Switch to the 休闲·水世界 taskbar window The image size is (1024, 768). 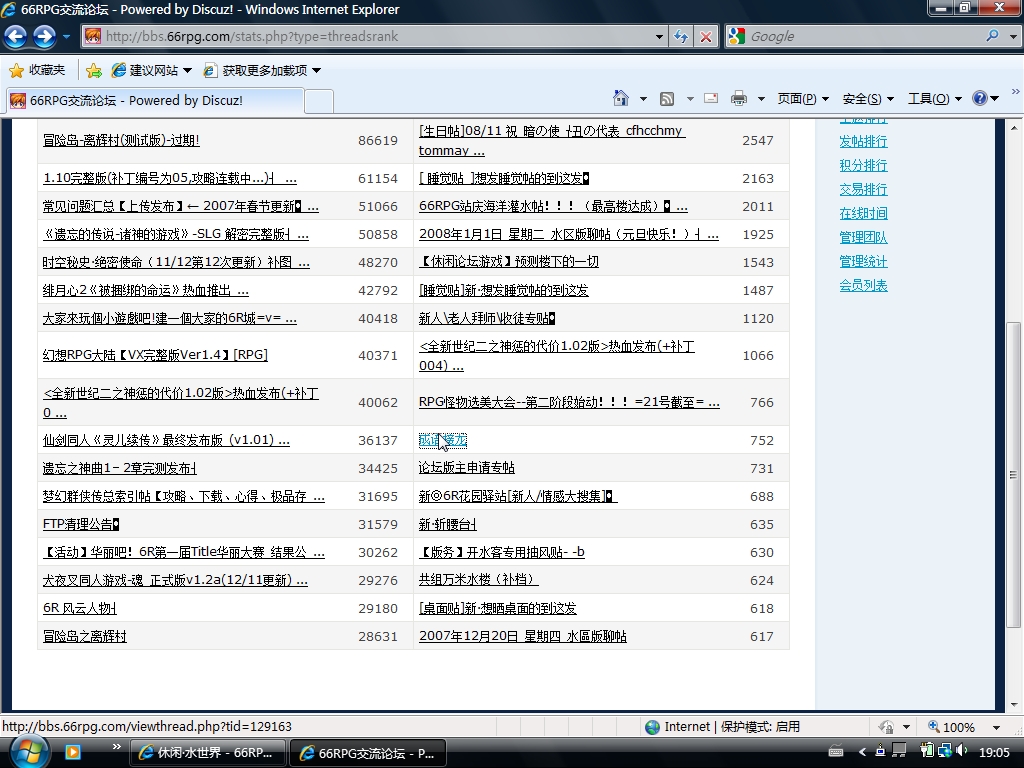[x=208, y=753]
